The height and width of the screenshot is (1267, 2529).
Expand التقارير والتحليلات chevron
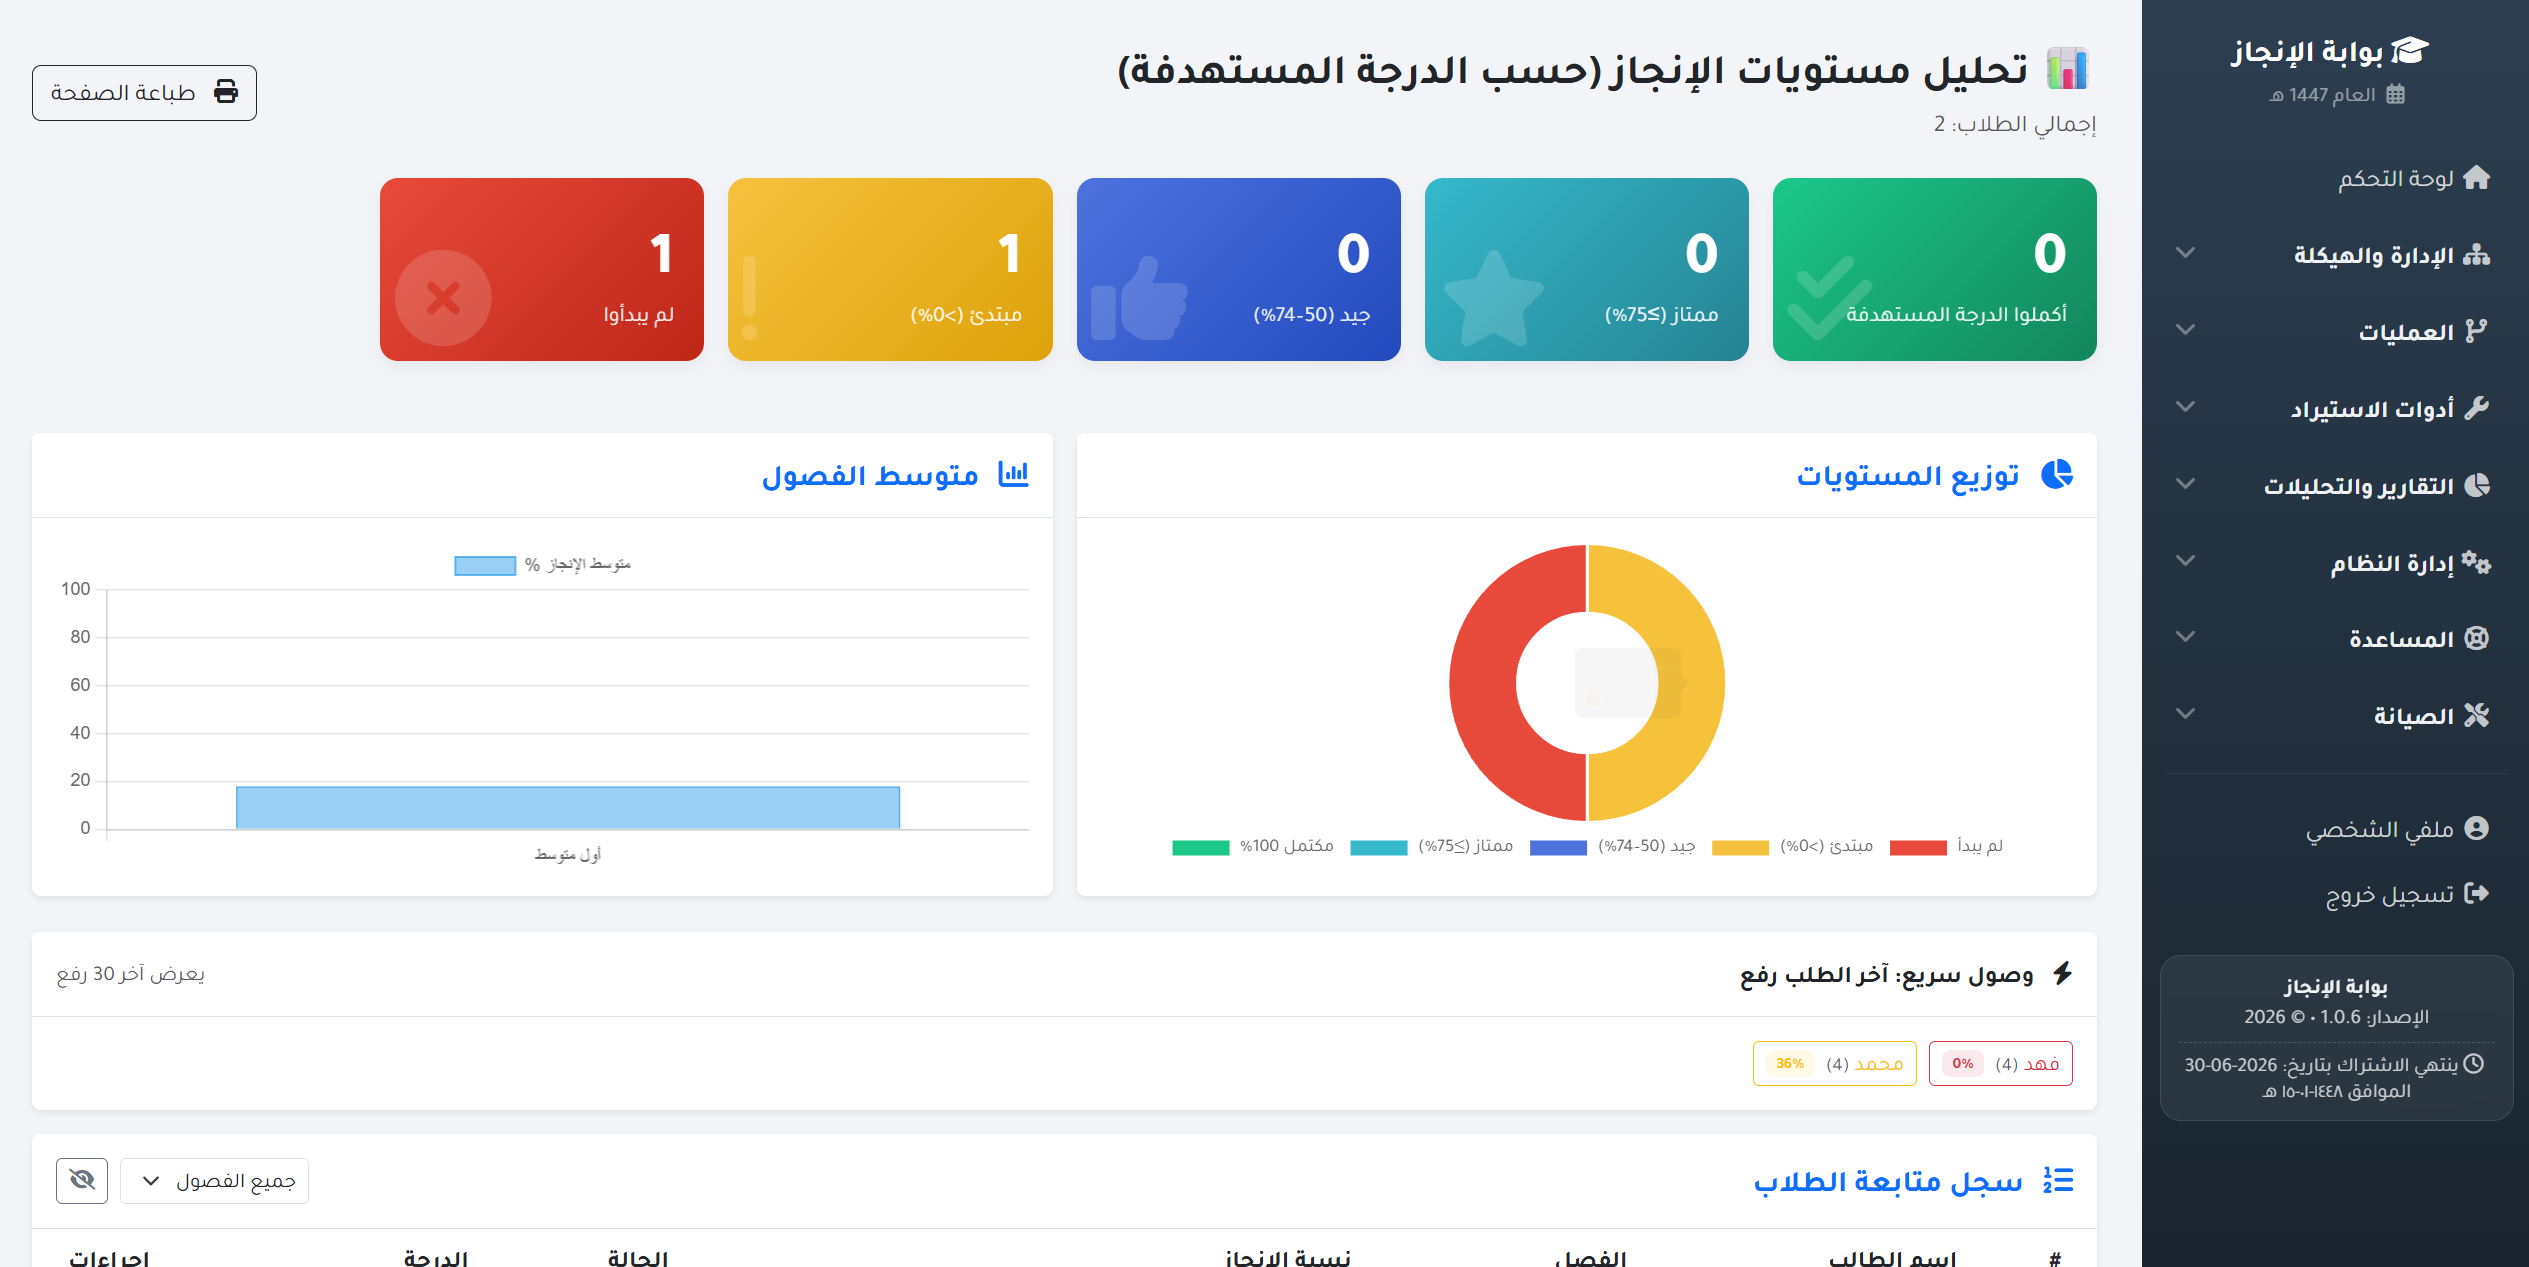(x=2186, y=484)
